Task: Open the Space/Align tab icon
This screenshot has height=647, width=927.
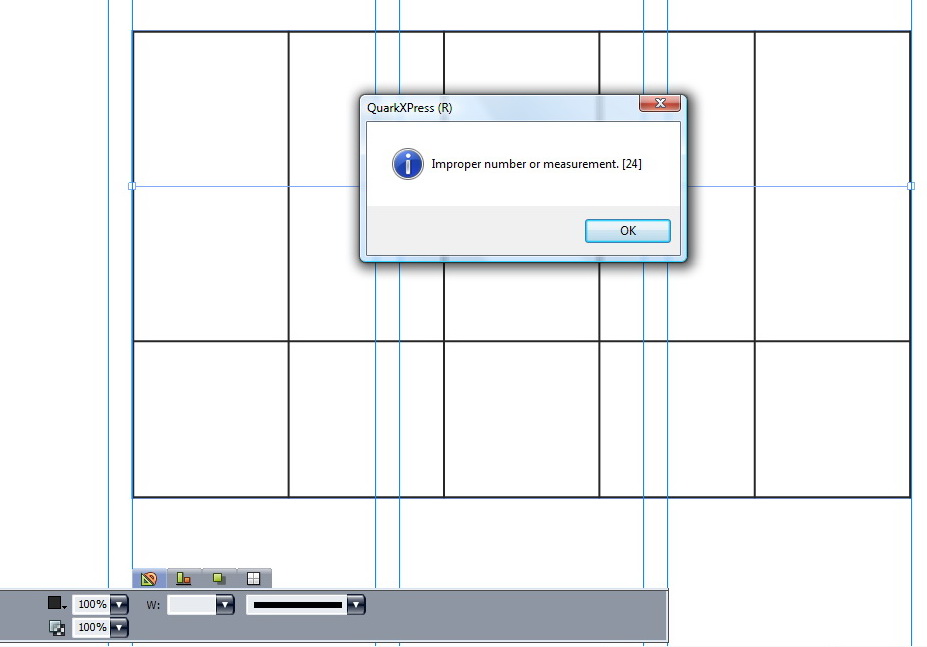Action: [x=184, y=578]
